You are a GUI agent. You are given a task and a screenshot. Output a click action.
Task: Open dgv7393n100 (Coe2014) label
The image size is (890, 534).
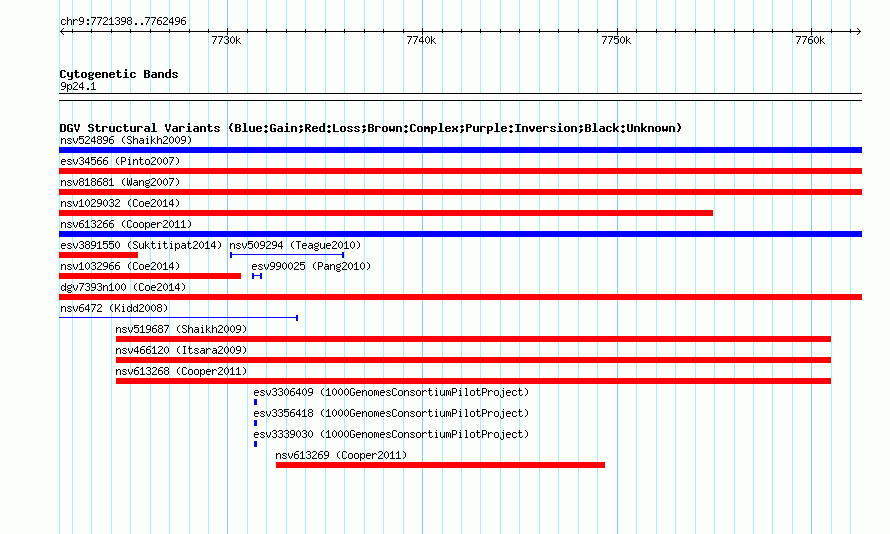tap(123, 287)
